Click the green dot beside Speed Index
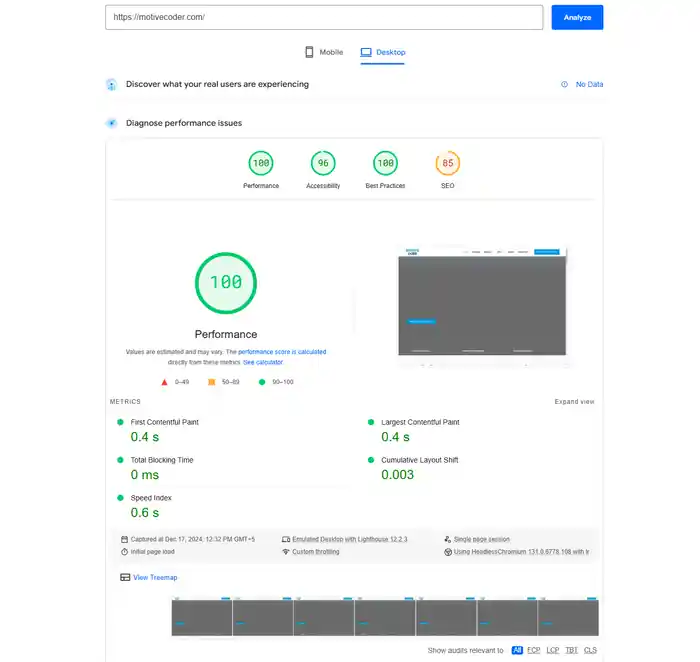Viewport: 700px width, 662px height. coord(120,498)
